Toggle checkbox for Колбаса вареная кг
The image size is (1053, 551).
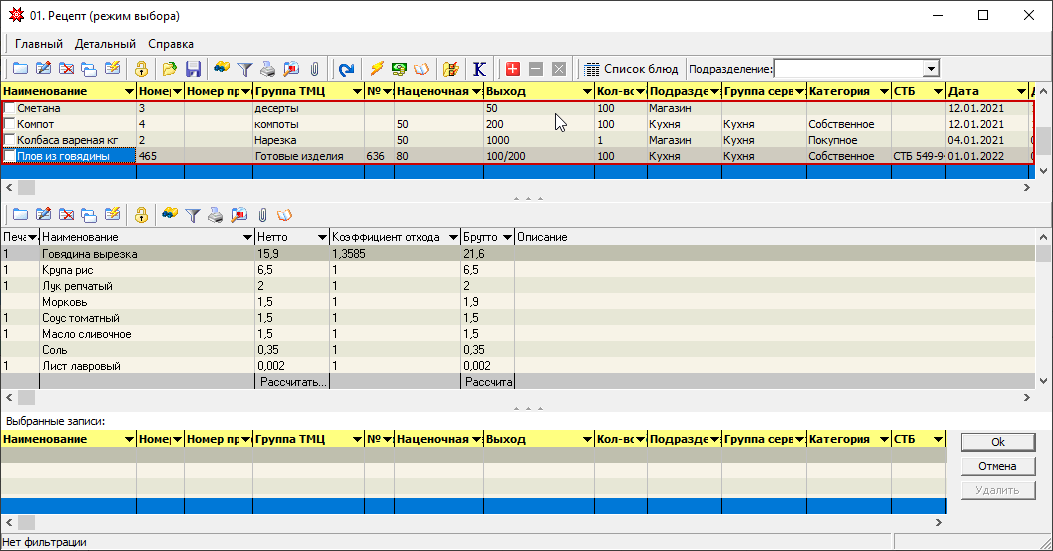pos(10,140)
